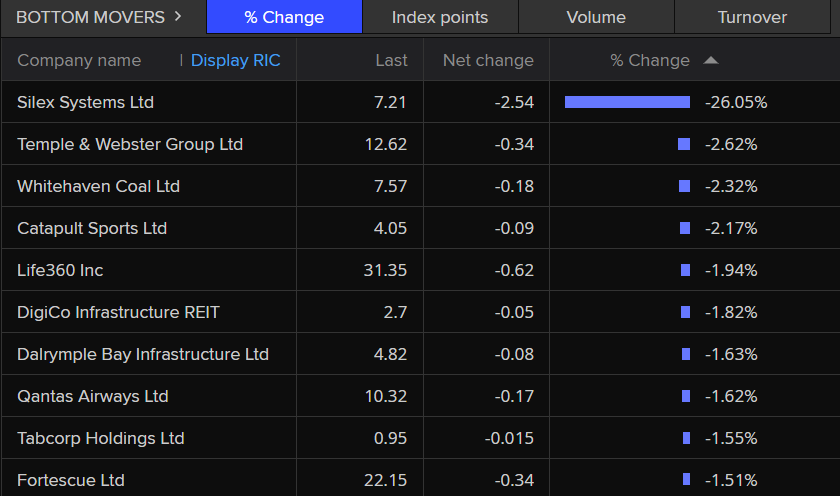This screenshot has width=840, height=496.
Task: Expand the BOTTOM MOVERS chevron
Action: [x=178, y=16]
